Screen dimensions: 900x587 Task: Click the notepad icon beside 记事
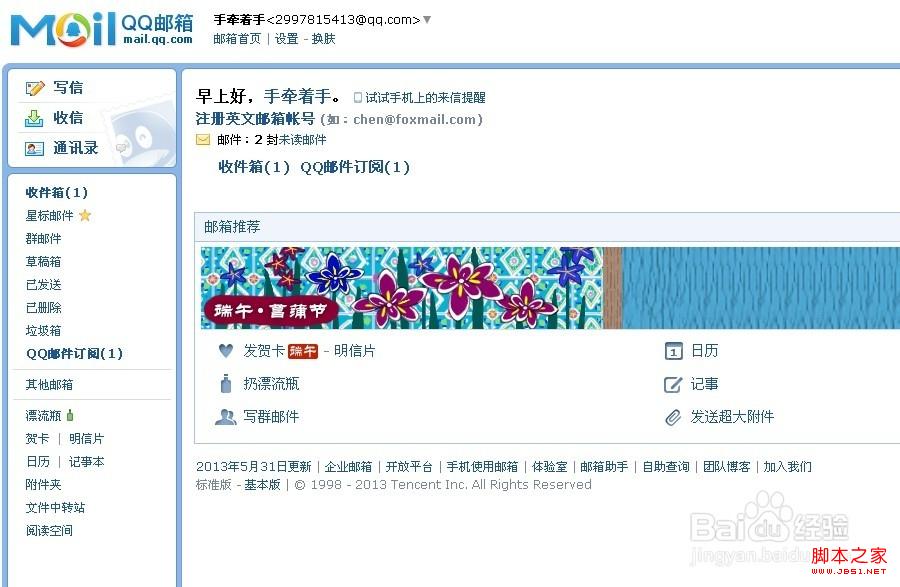tap(673, 384)
